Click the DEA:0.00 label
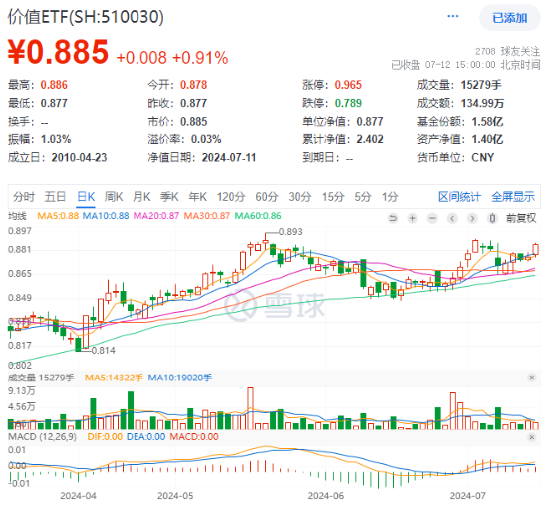Image resolution: width=550 pixels, height=505 pixels. click(146, 437)
